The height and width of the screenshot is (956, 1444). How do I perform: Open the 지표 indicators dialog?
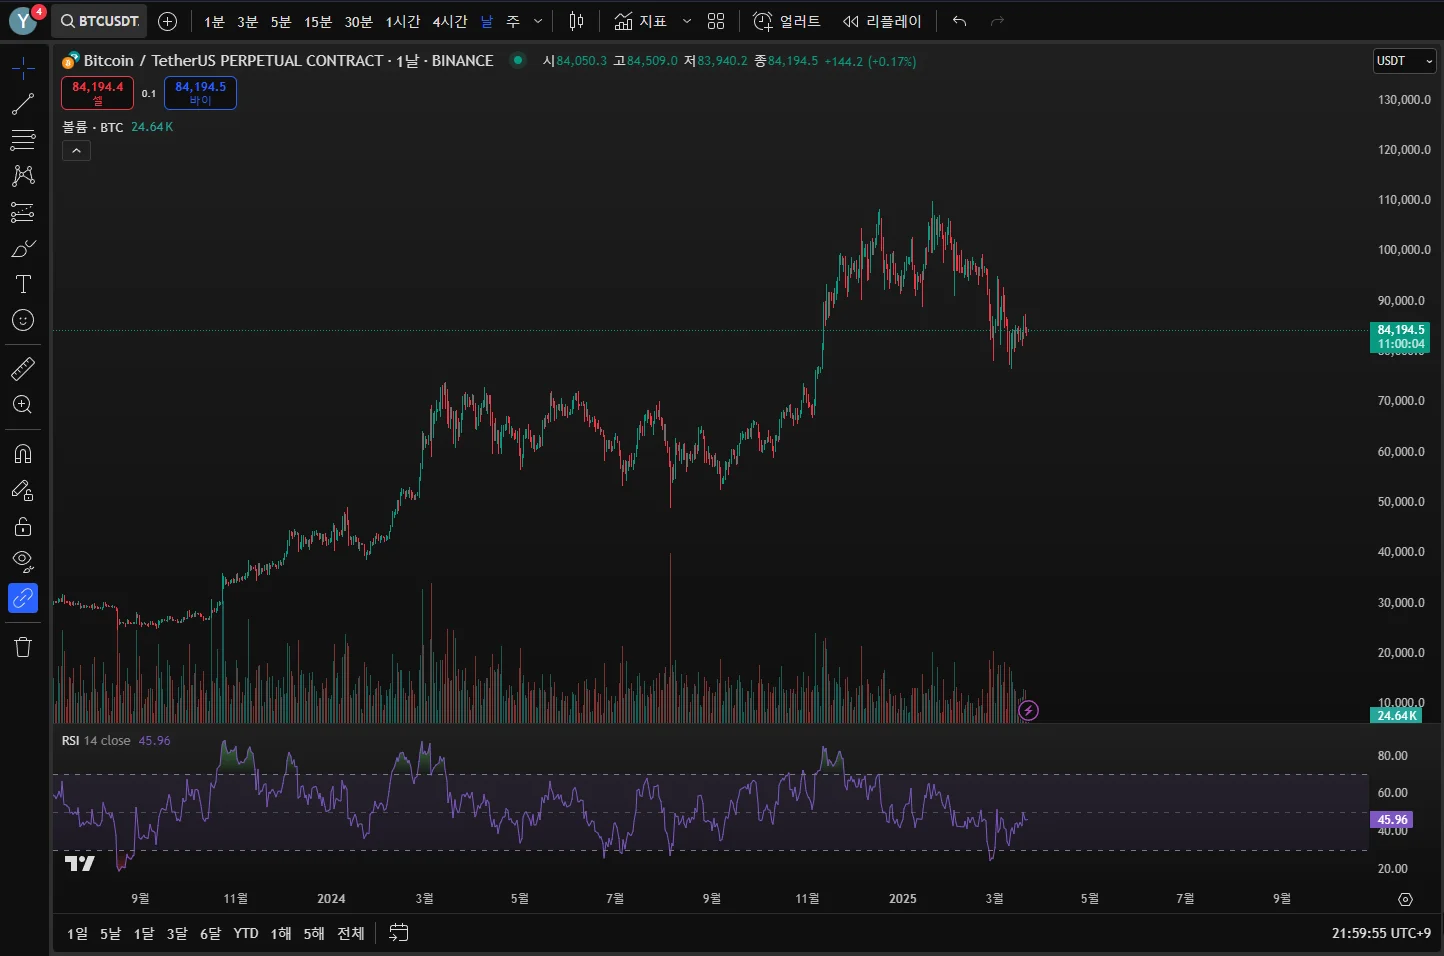[640, 21]
